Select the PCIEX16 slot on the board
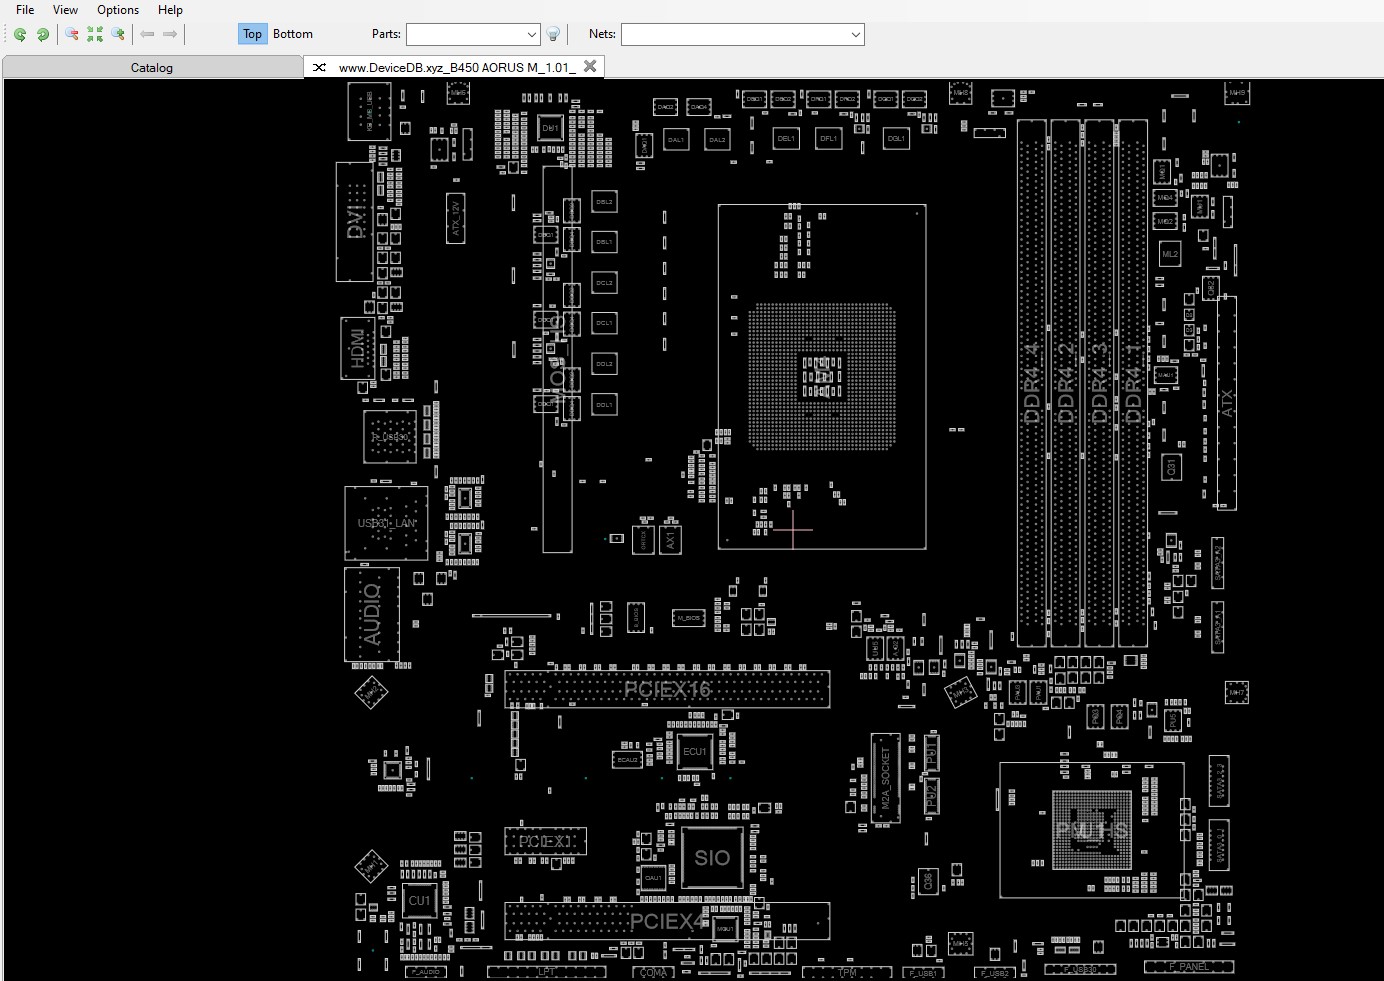This screenshot has width=1384, height=981. coord(667,689)
